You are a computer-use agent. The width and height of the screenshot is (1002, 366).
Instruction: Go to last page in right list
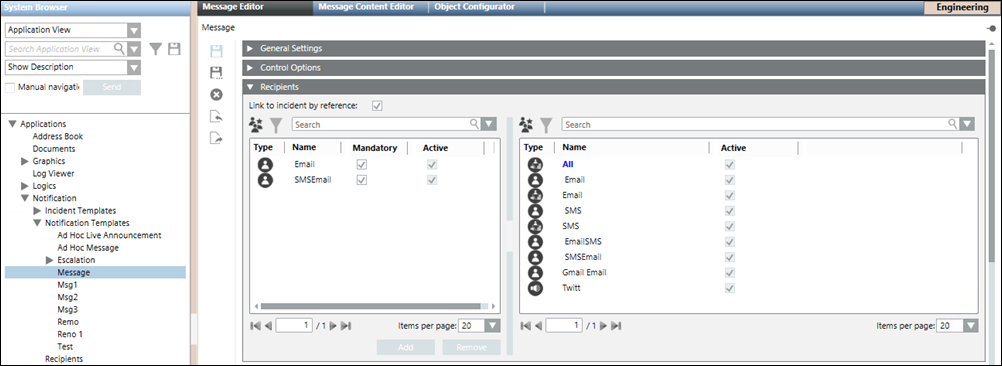point(615,326)
